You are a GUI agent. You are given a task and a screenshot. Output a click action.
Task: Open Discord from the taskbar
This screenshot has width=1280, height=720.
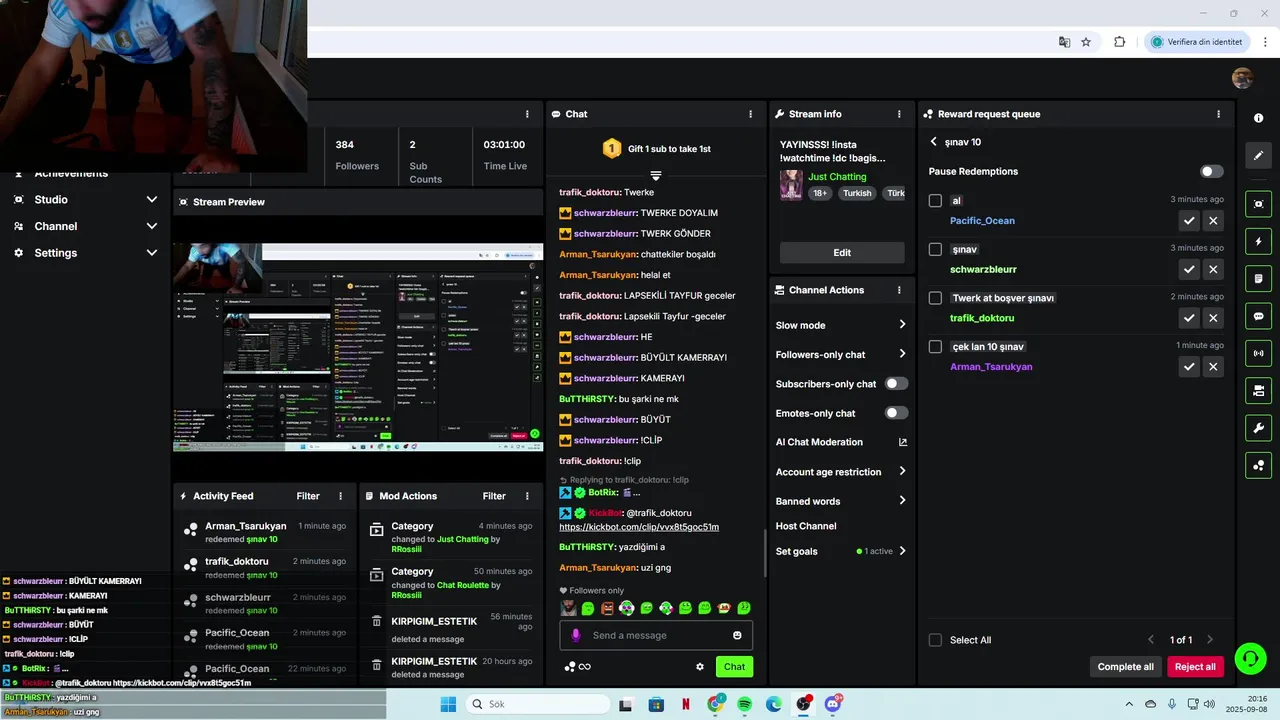[x=833, y=704]
